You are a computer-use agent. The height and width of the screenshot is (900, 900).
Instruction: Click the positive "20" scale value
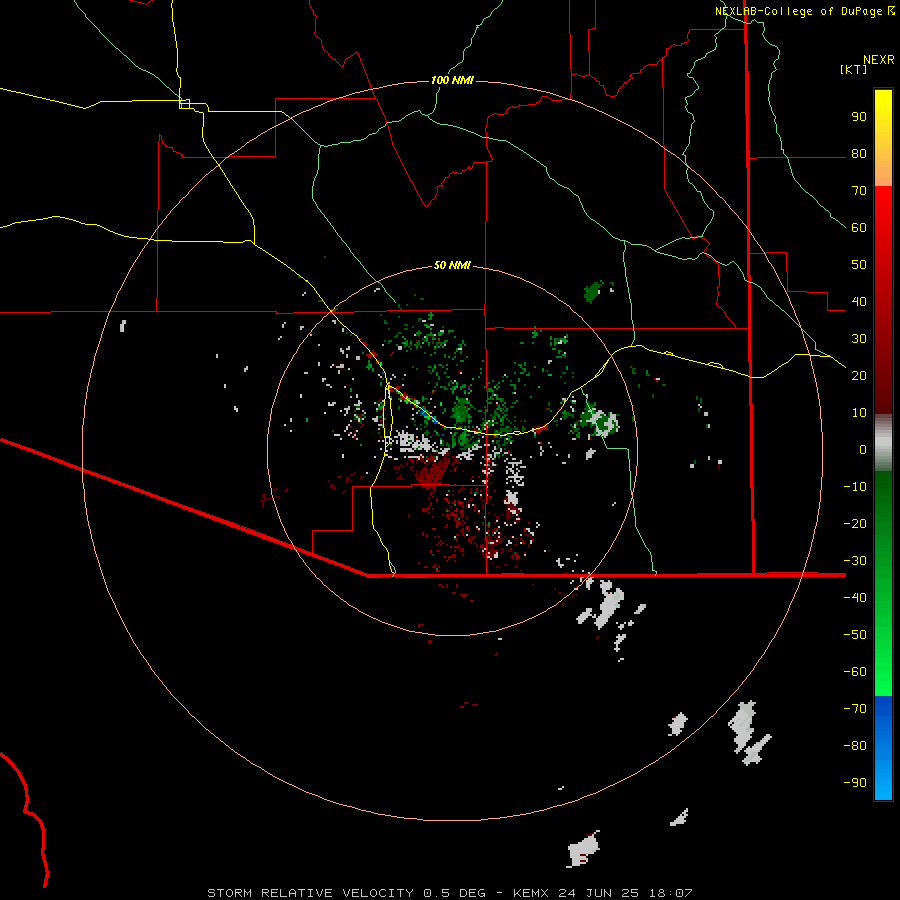tap(859, 376)
